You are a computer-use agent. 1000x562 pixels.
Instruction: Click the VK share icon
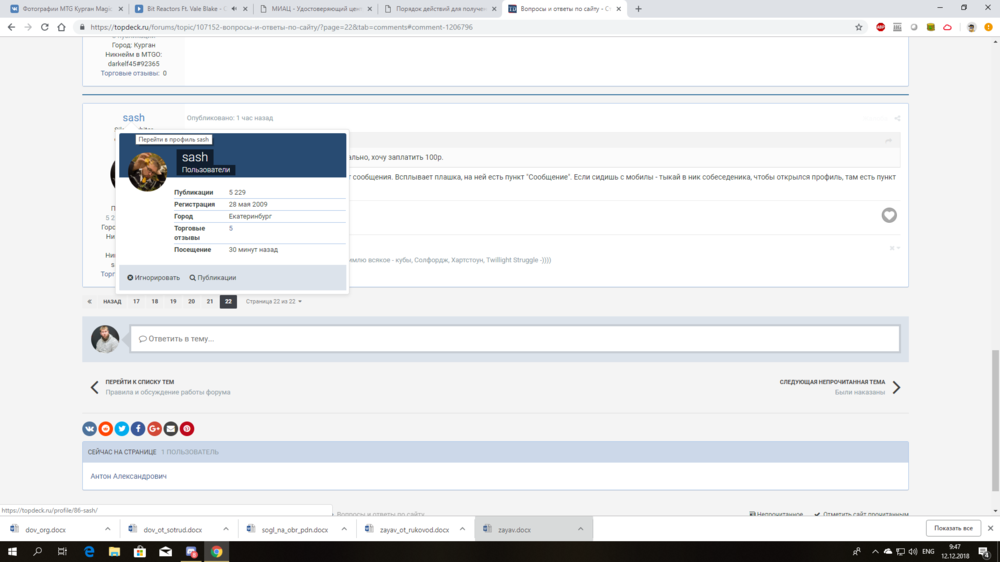point(90,429)
